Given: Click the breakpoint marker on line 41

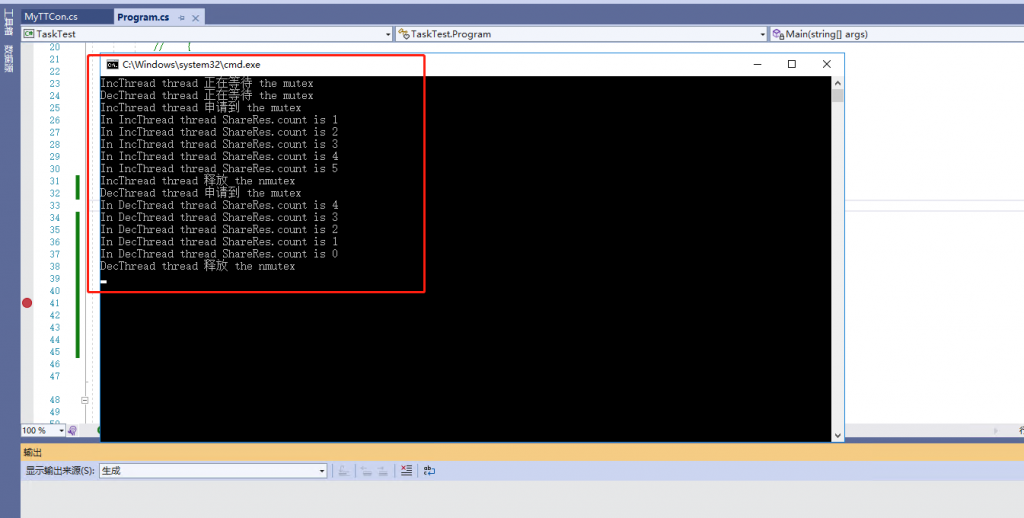Looking at the screenshot, I should pyautogui.click(x=27, y=303).
